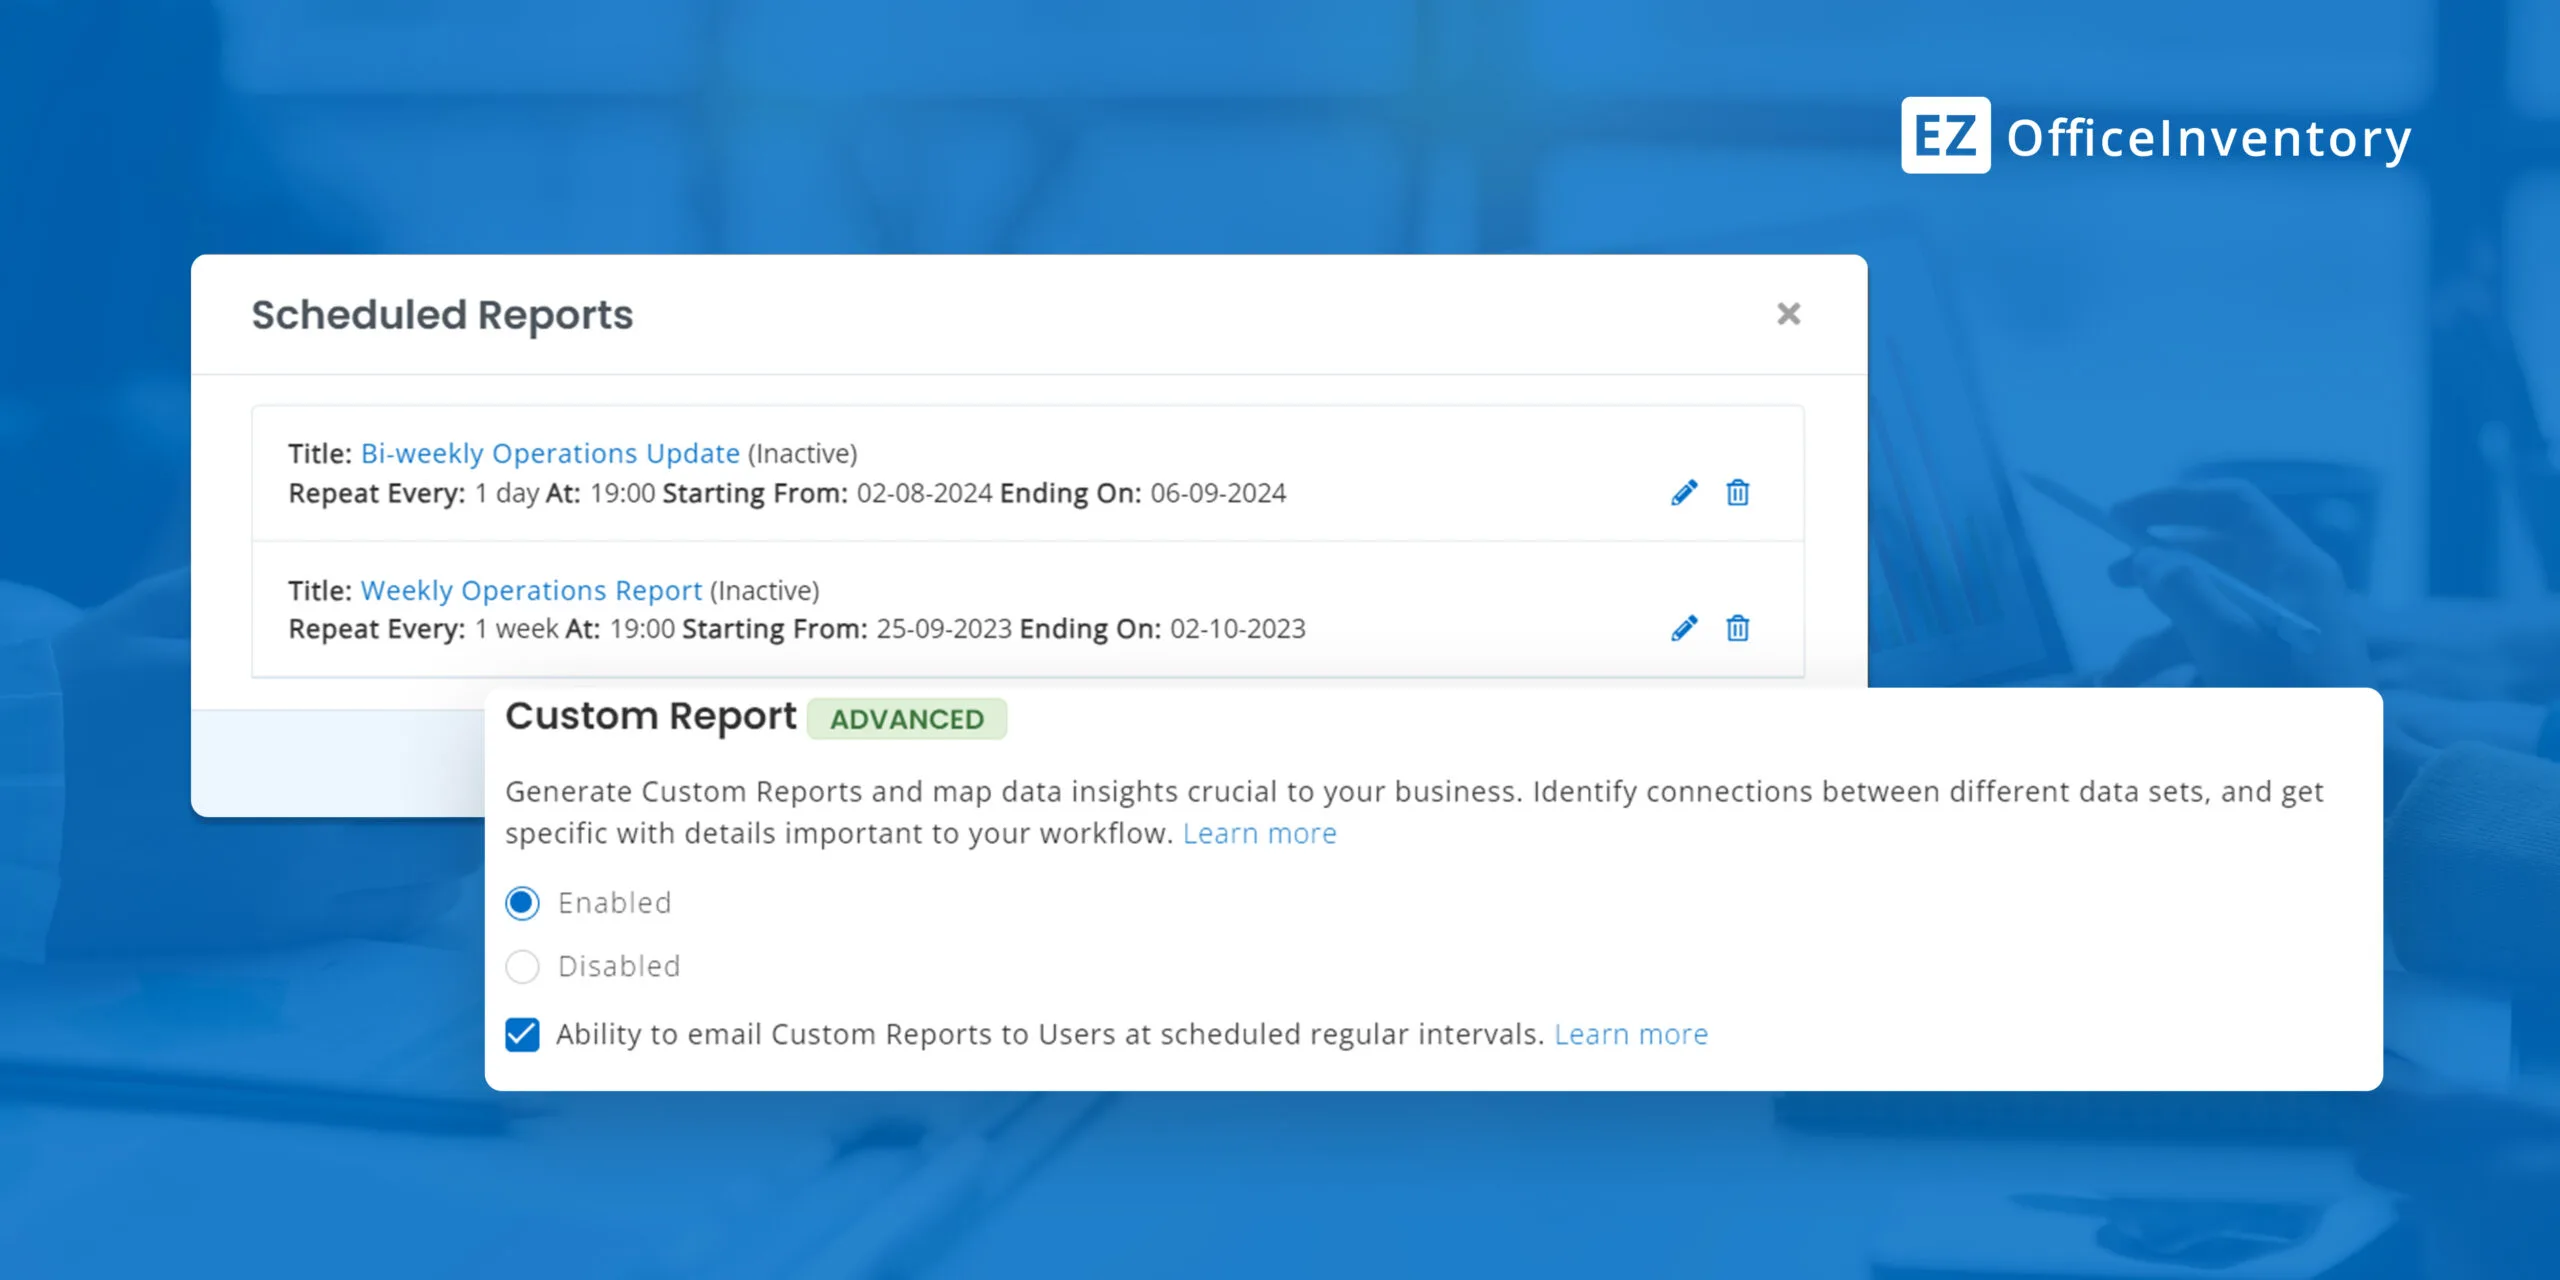Select the Disabled radio button
Image resolution: width=2560 pixels, height=1280 pixels.
[521, 966]
